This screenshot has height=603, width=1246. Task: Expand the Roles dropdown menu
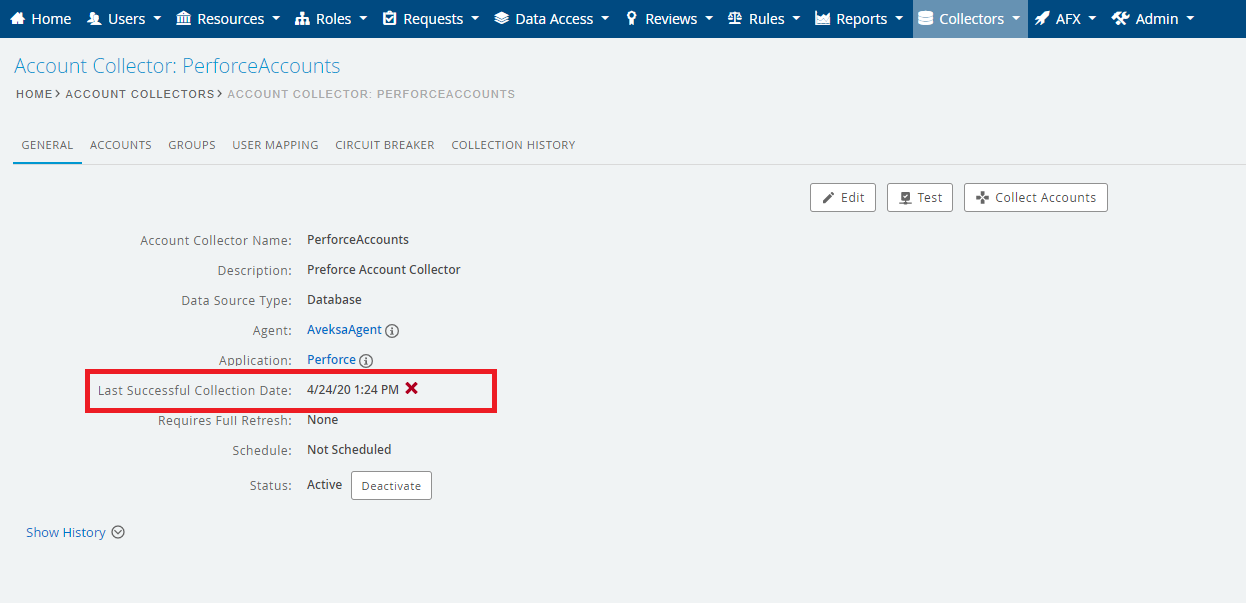[x=331, y=19]
